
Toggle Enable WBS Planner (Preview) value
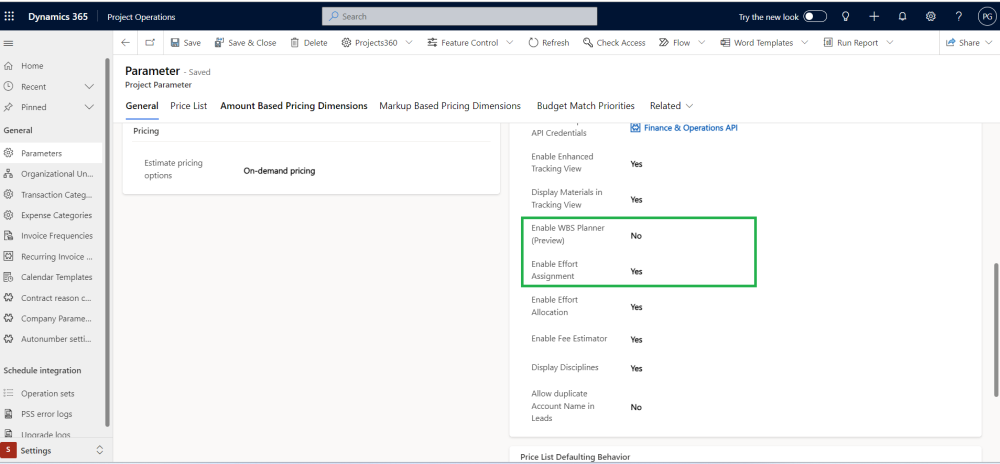pyautogui.click(x=636, y=236)
